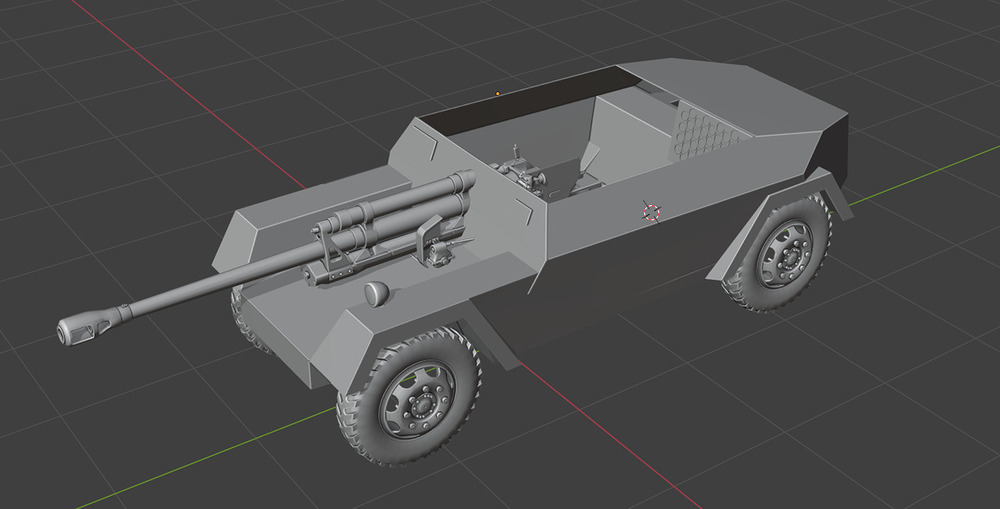Select the front wheel hub
Screen dimensions: 1000x509
click(x=421, y=404)
